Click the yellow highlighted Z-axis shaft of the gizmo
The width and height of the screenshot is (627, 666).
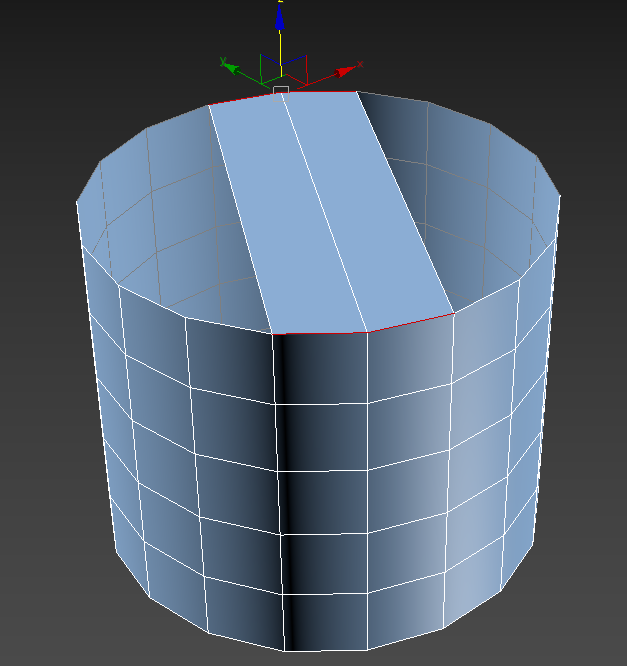[280, 48]
